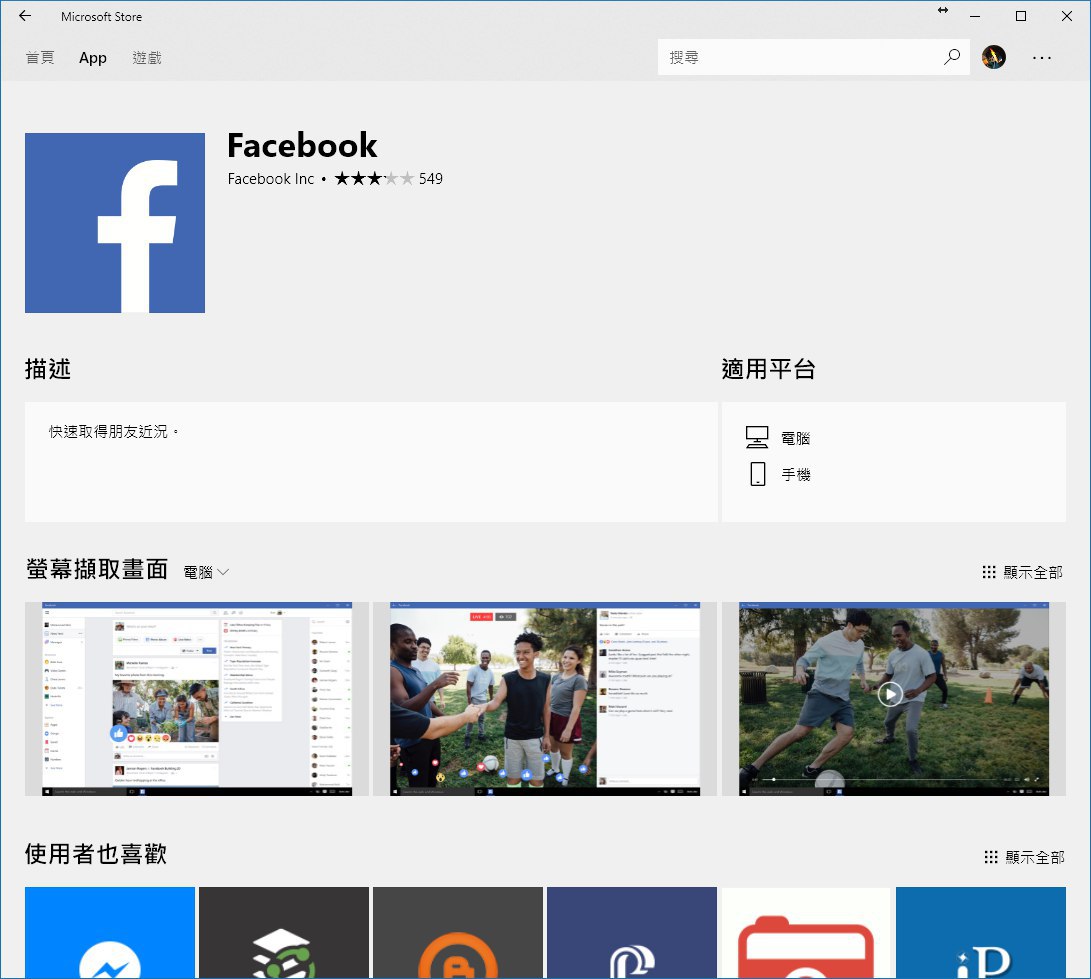The image size is (1091, 979).
Task: Go to the 首頁 home tab
Action: [x=40, y=58]
